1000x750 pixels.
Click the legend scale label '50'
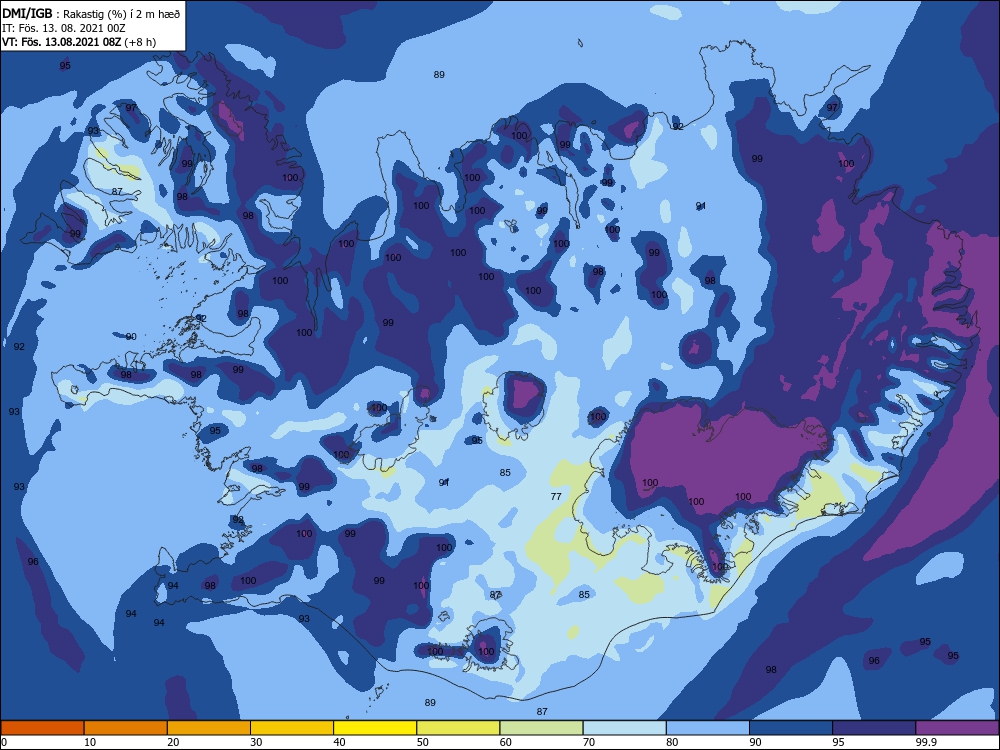[x=422, y=742]
